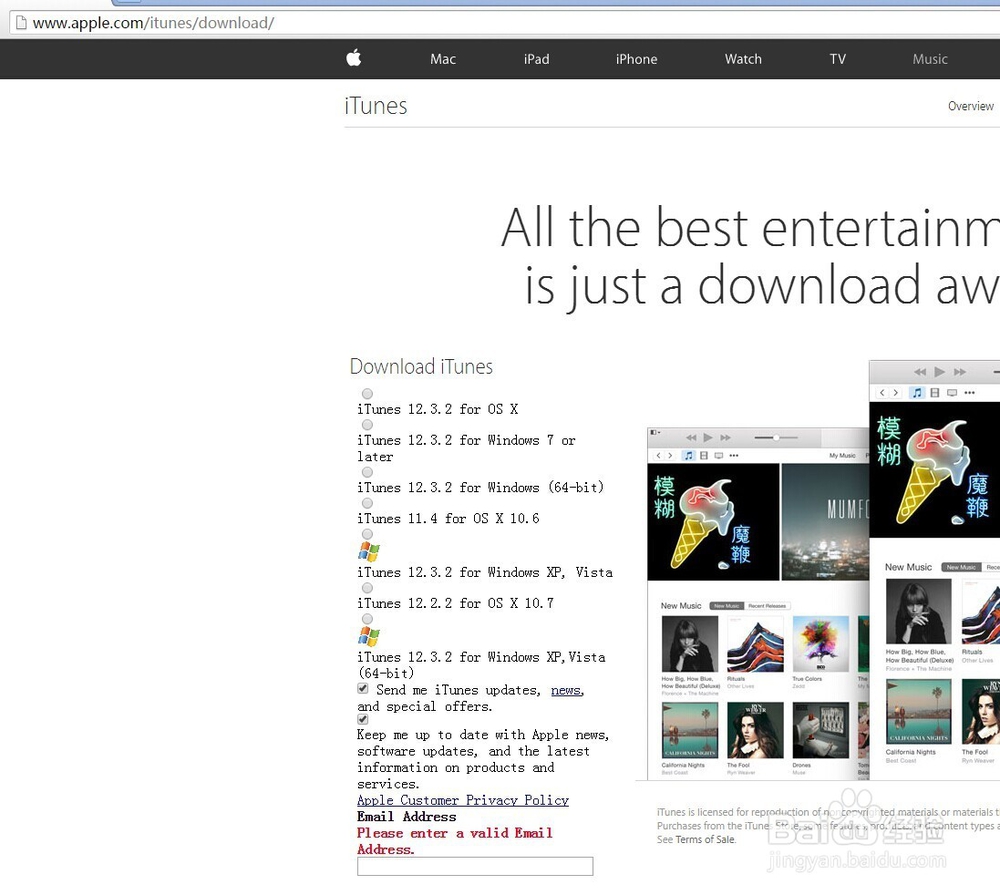Select iTunes 12.3.2 for OS X radio button
Viewport: 1000px width, 895px height.
tap(367, 394)
